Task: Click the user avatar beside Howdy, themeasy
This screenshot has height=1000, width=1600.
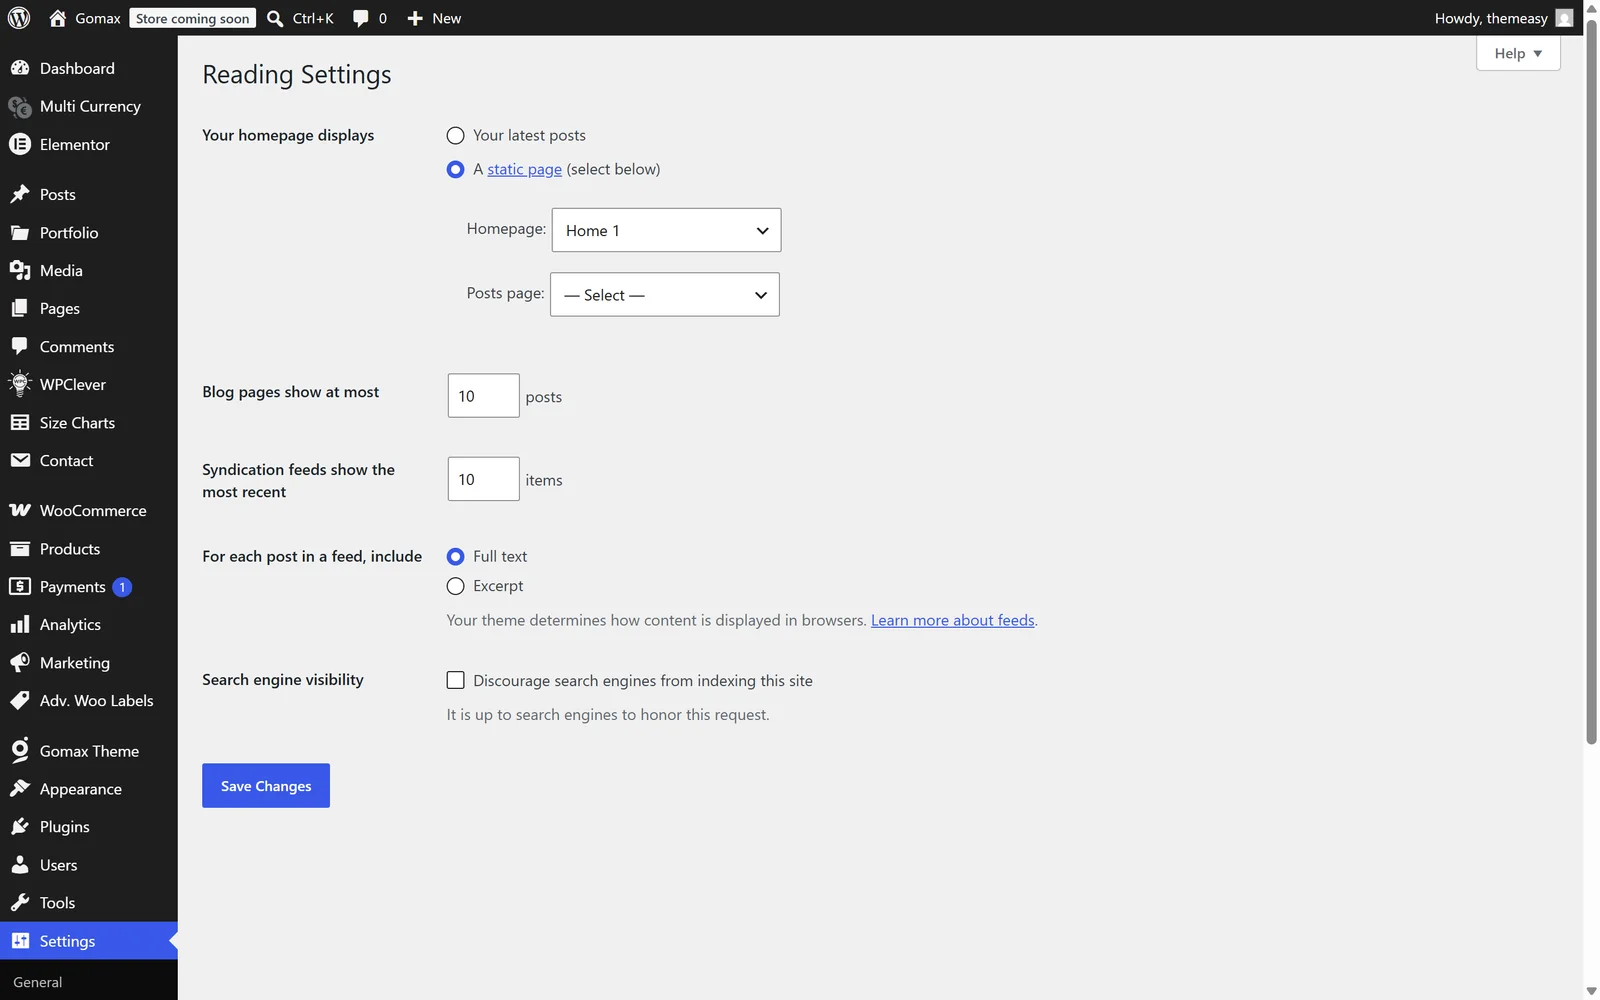Action: pyautogui.click(x=1564, y=18)
